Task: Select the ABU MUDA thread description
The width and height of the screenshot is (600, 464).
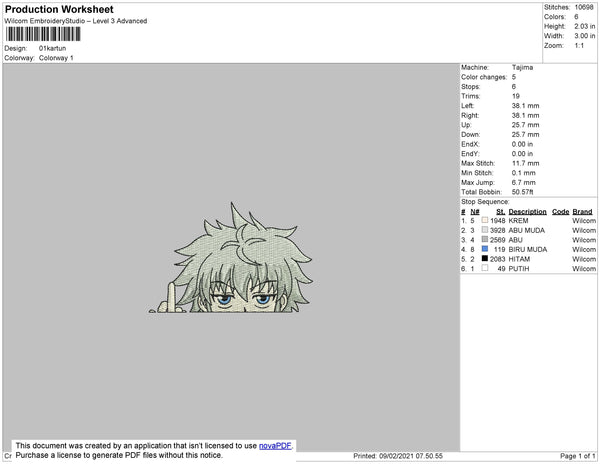Action: [x=527, y=230]
